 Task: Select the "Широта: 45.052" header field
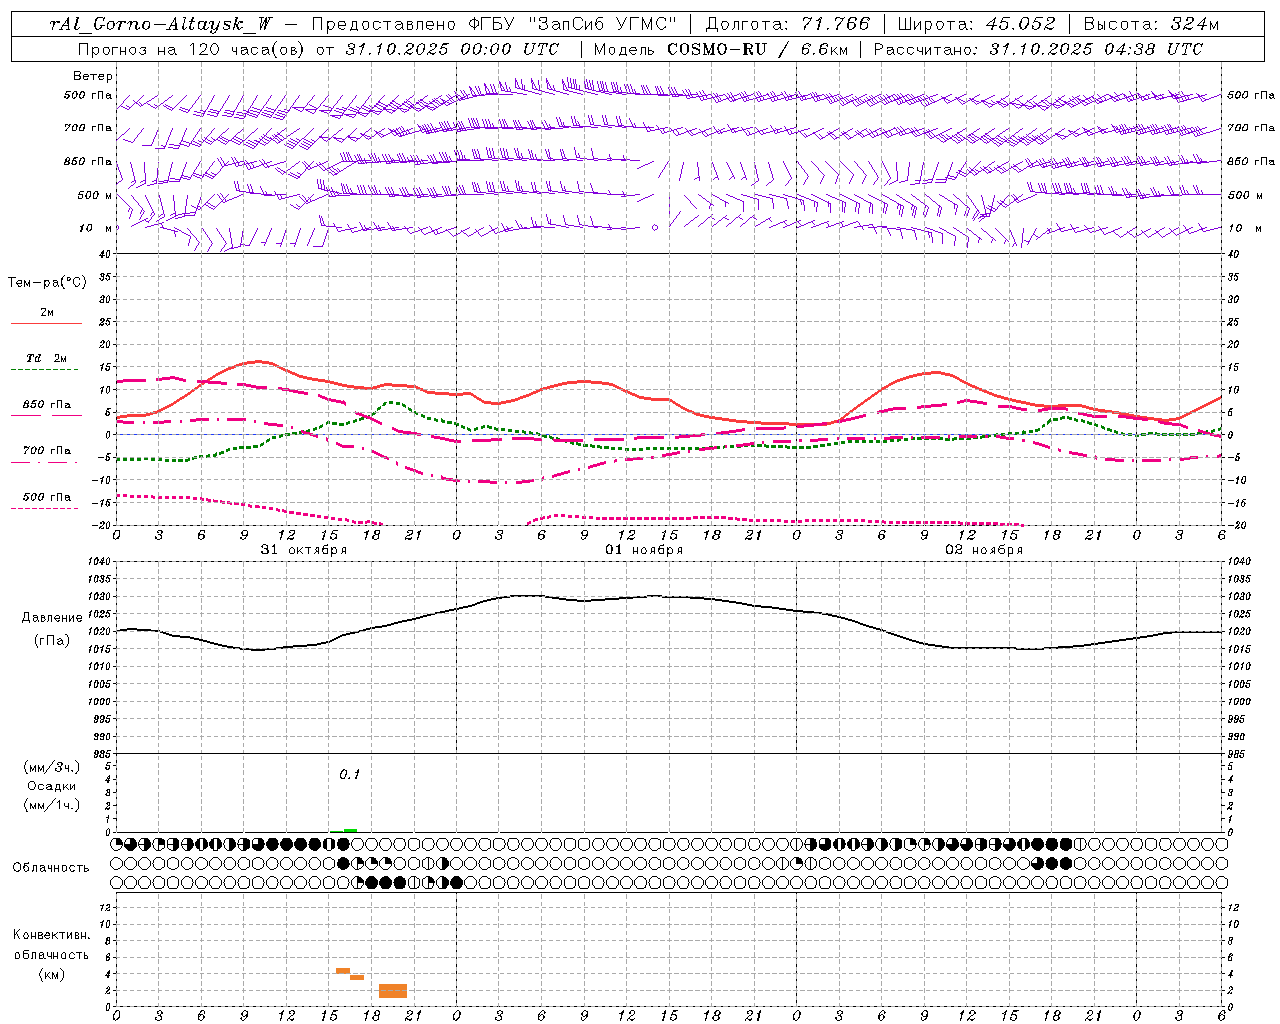(x=976, y=25)
